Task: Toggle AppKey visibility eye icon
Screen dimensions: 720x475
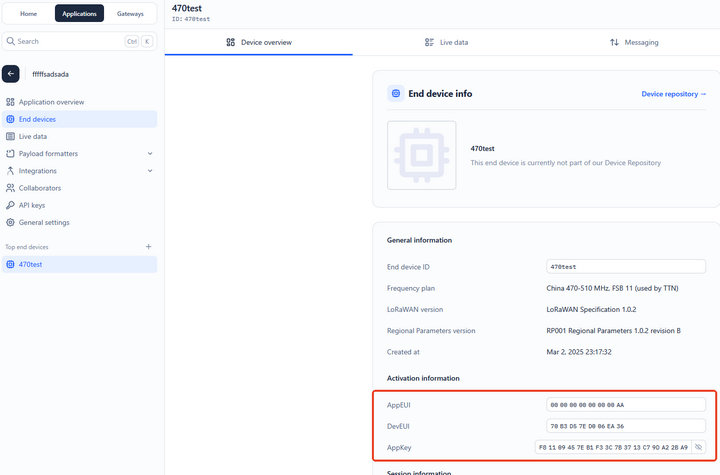Action: pos(699,447)
